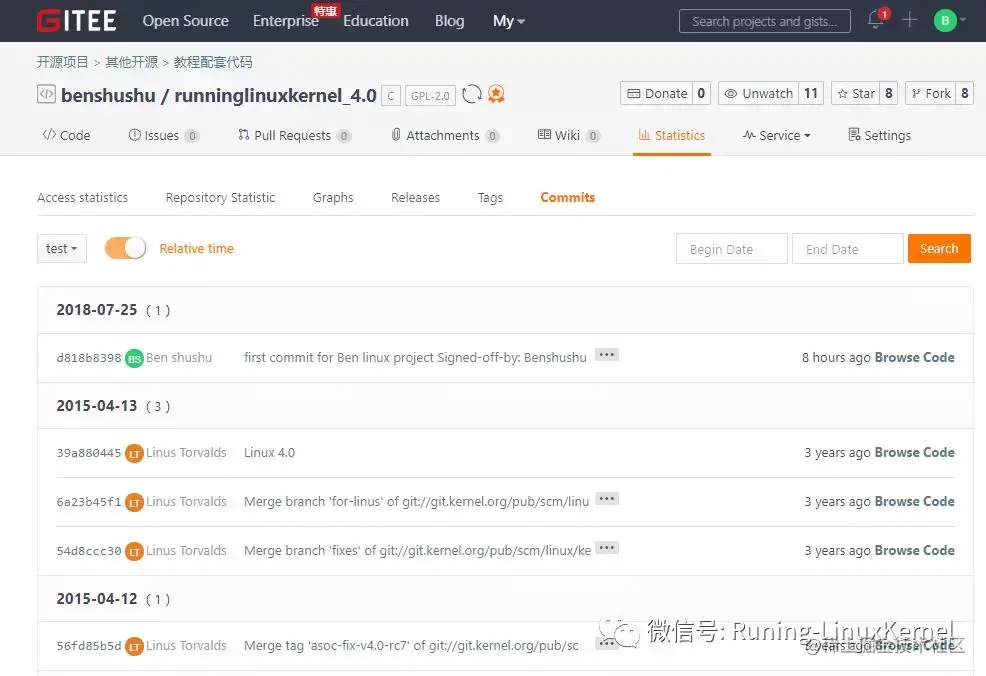The image size is (986, 676).
Task: Click the circular sync icon by GPL-2.0
Action: click(472, 94)
